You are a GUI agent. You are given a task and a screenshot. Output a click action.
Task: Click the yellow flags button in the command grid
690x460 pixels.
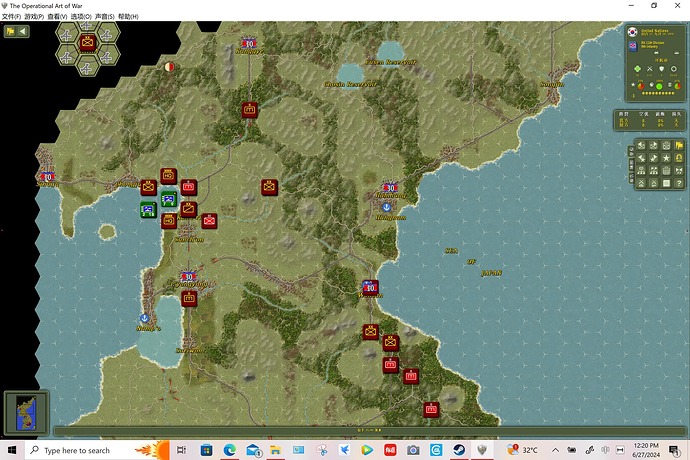(679, 145)
